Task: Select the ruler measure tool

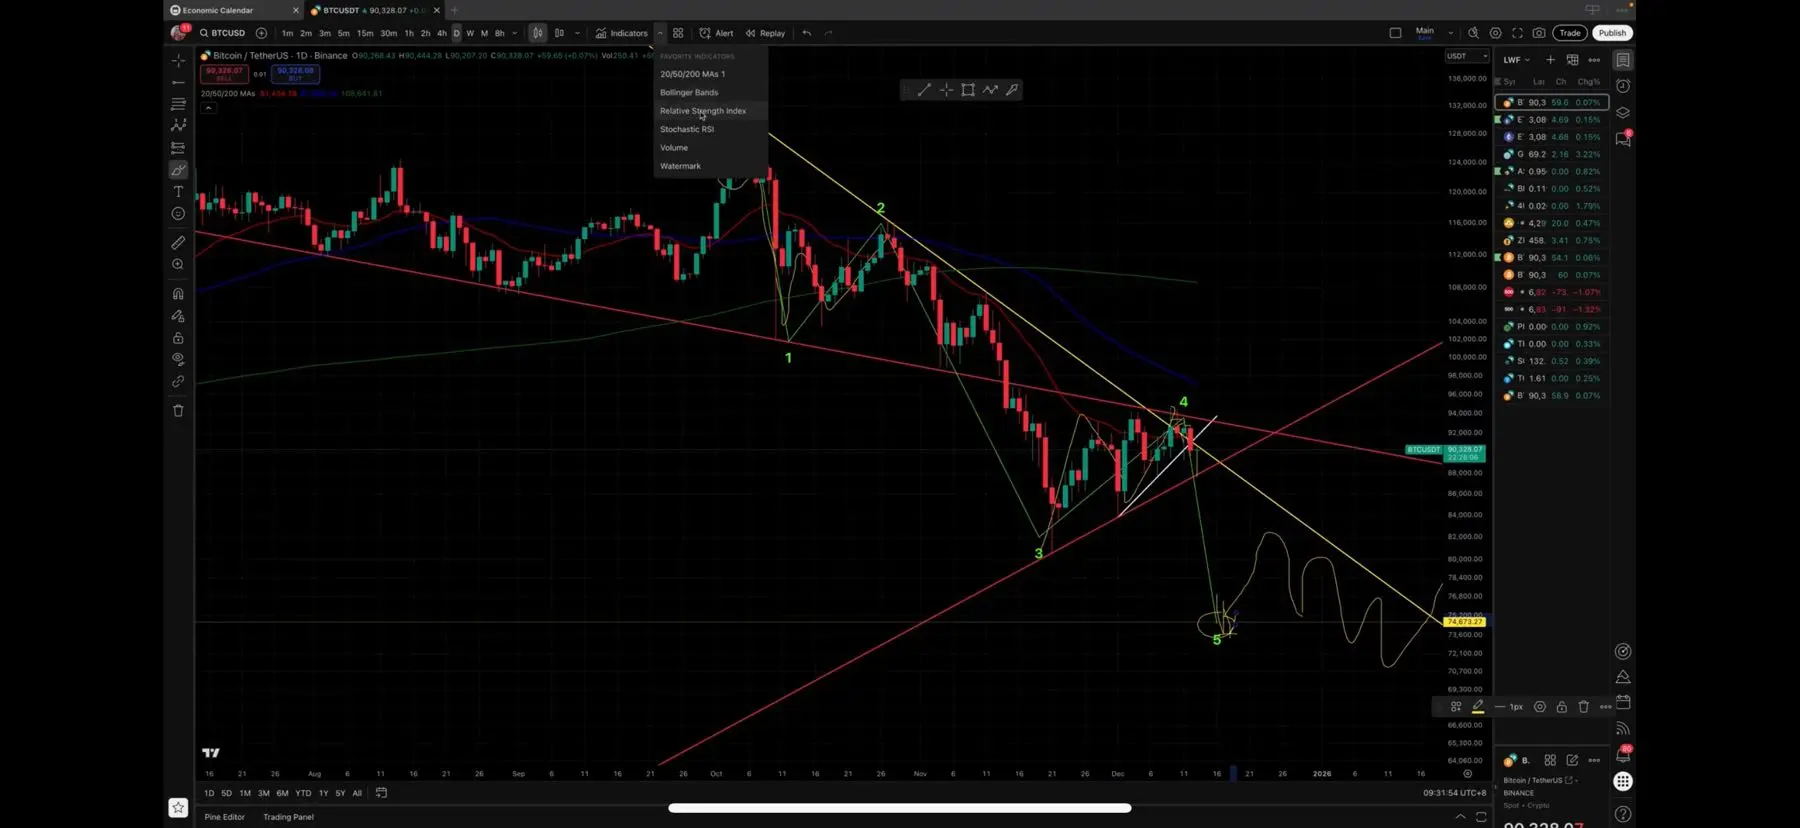Action: [178, 242]
